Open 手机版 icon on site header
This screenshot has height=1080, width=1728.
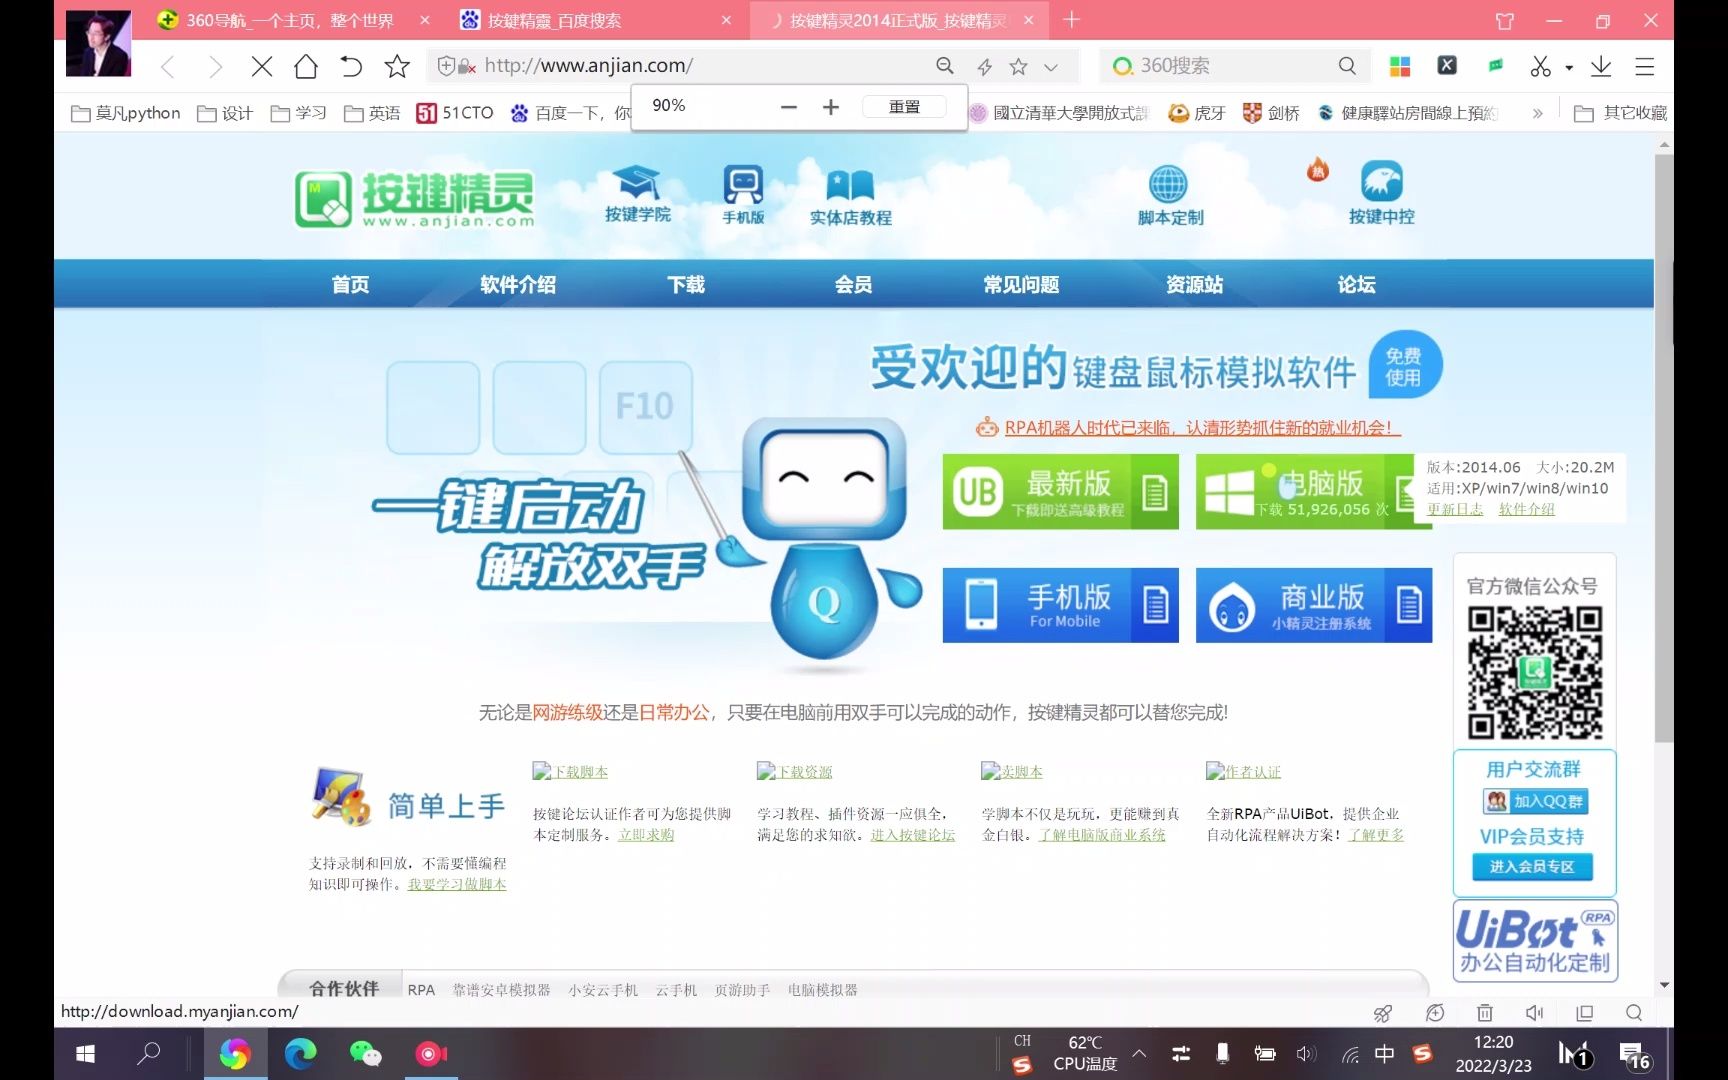743,194
